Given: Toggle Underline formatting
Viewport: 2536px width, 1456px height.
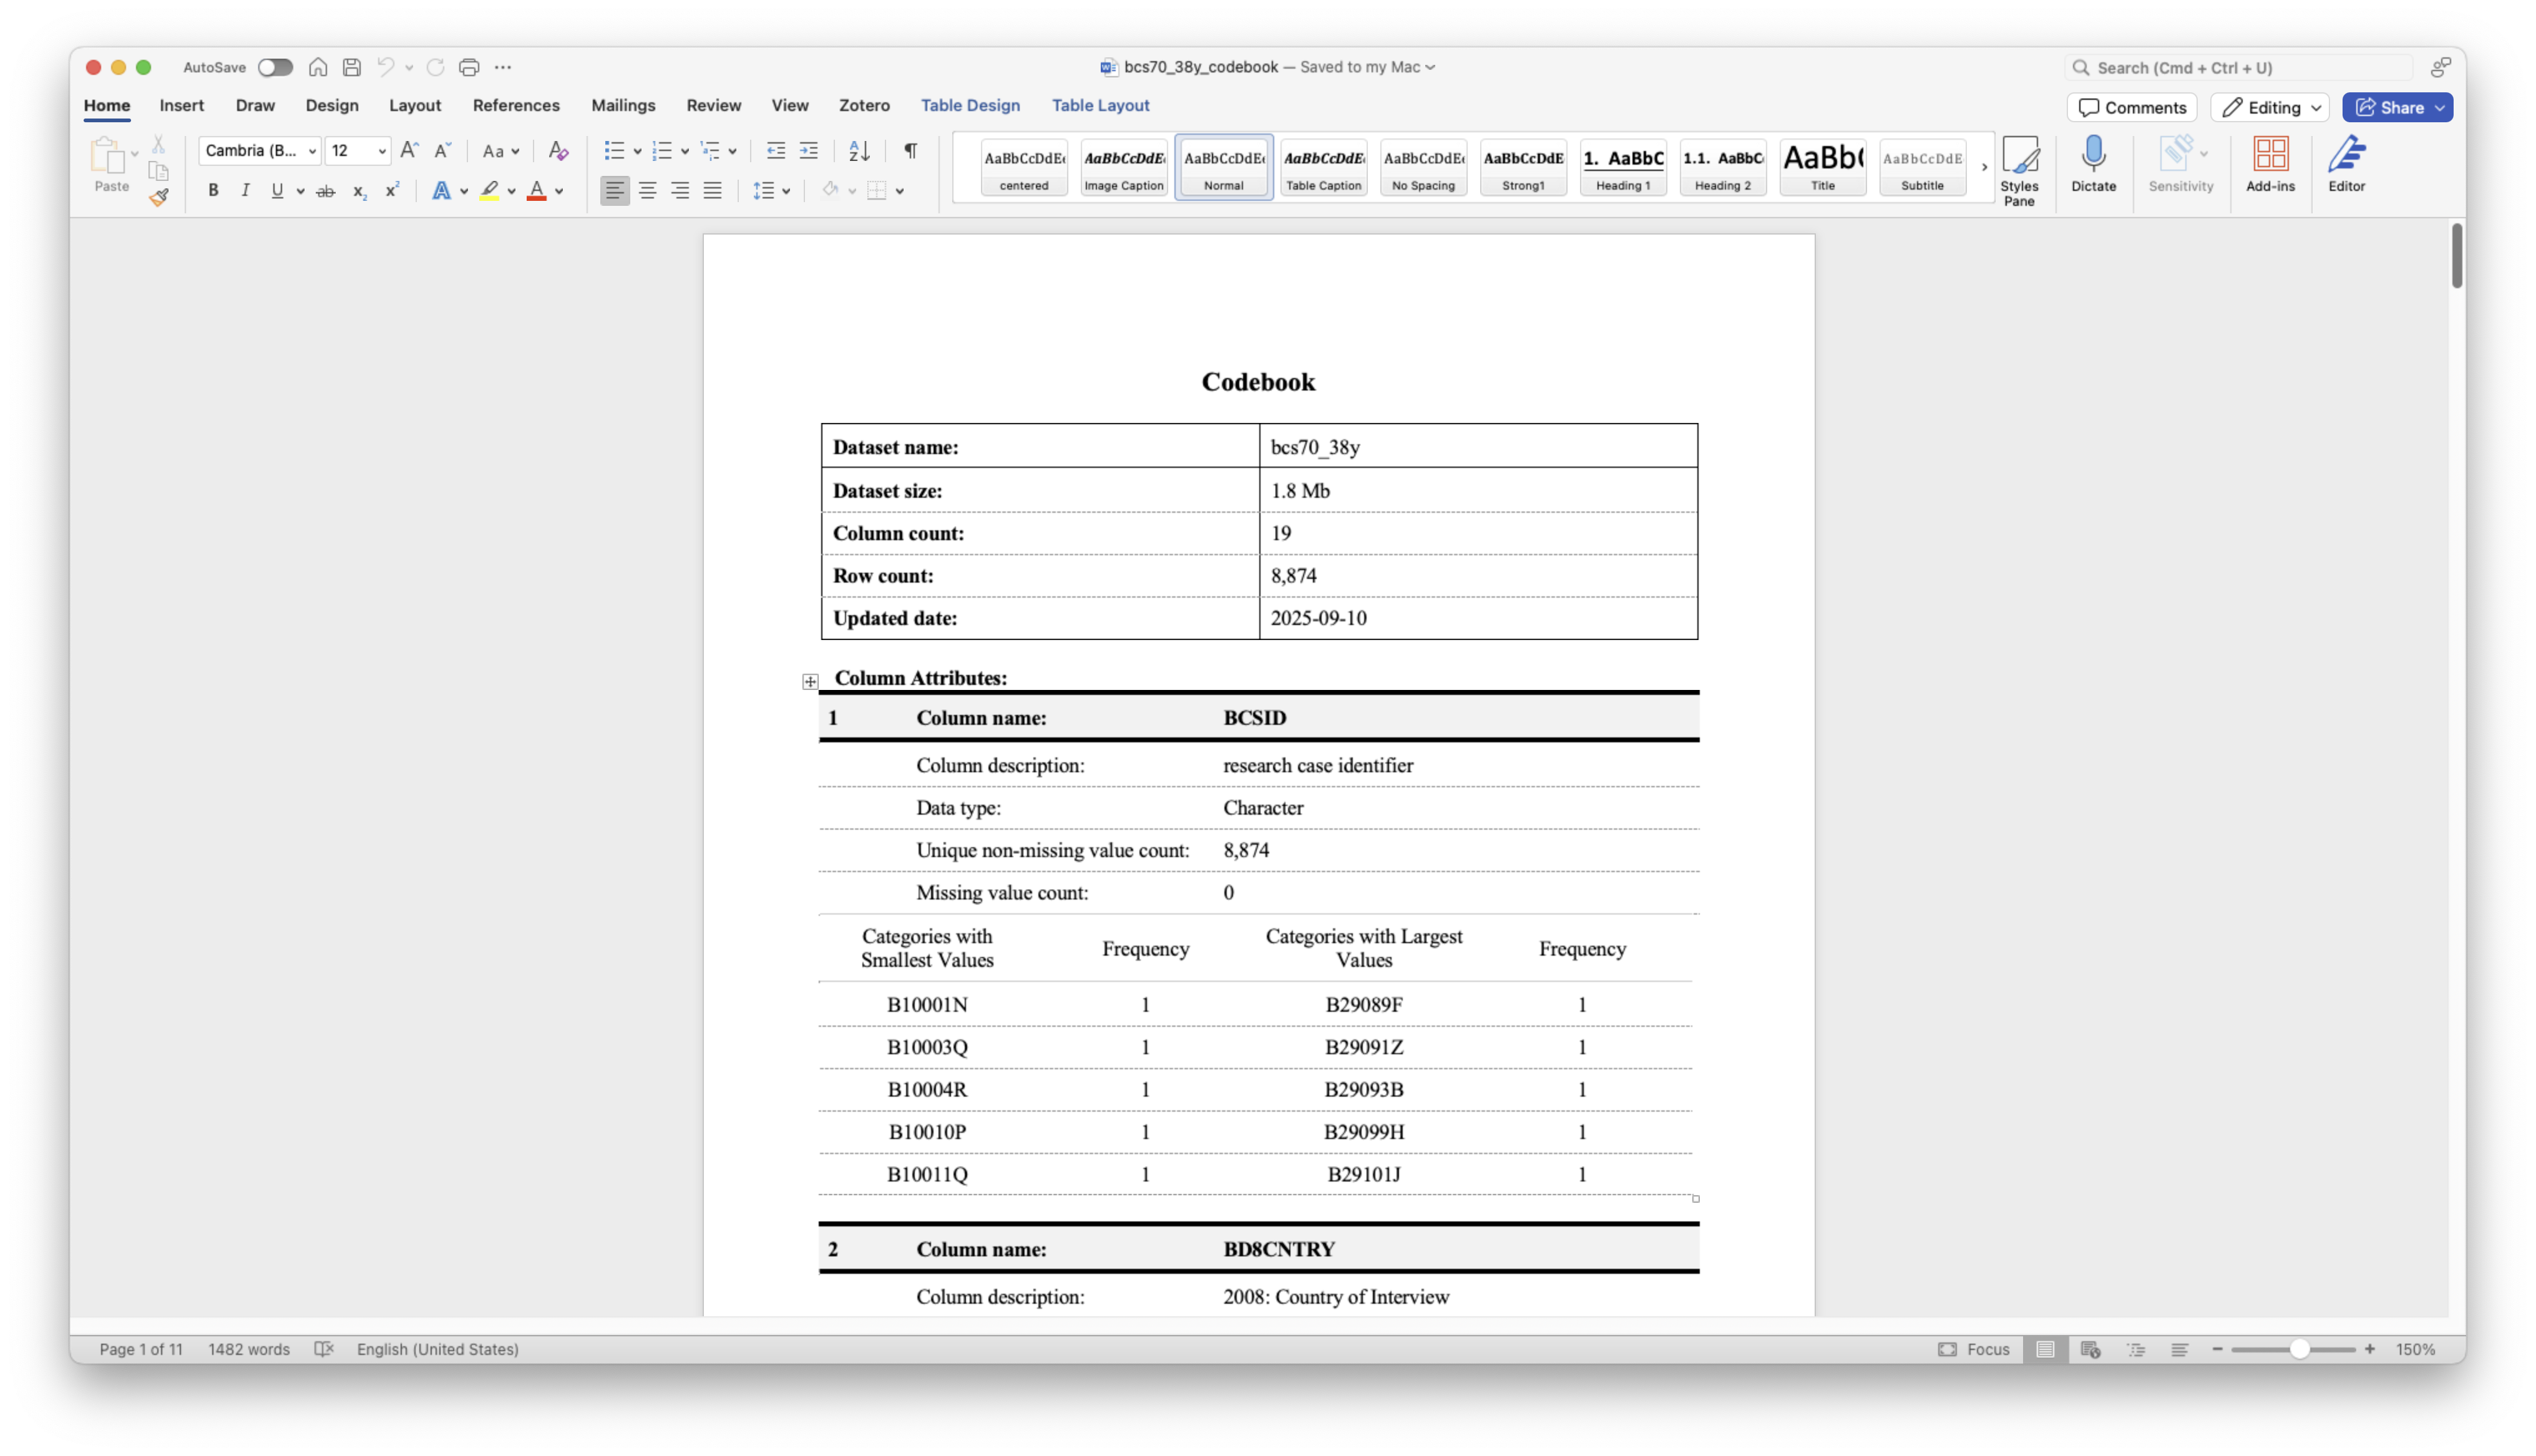Looking at the screenshot, I should click(277, 191).
